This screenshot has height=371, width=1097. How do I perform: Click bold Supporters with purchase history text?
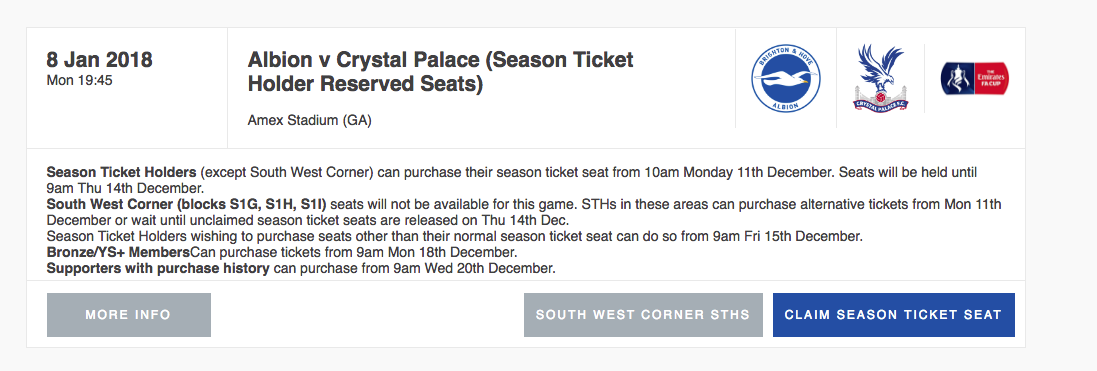[158, 268]
